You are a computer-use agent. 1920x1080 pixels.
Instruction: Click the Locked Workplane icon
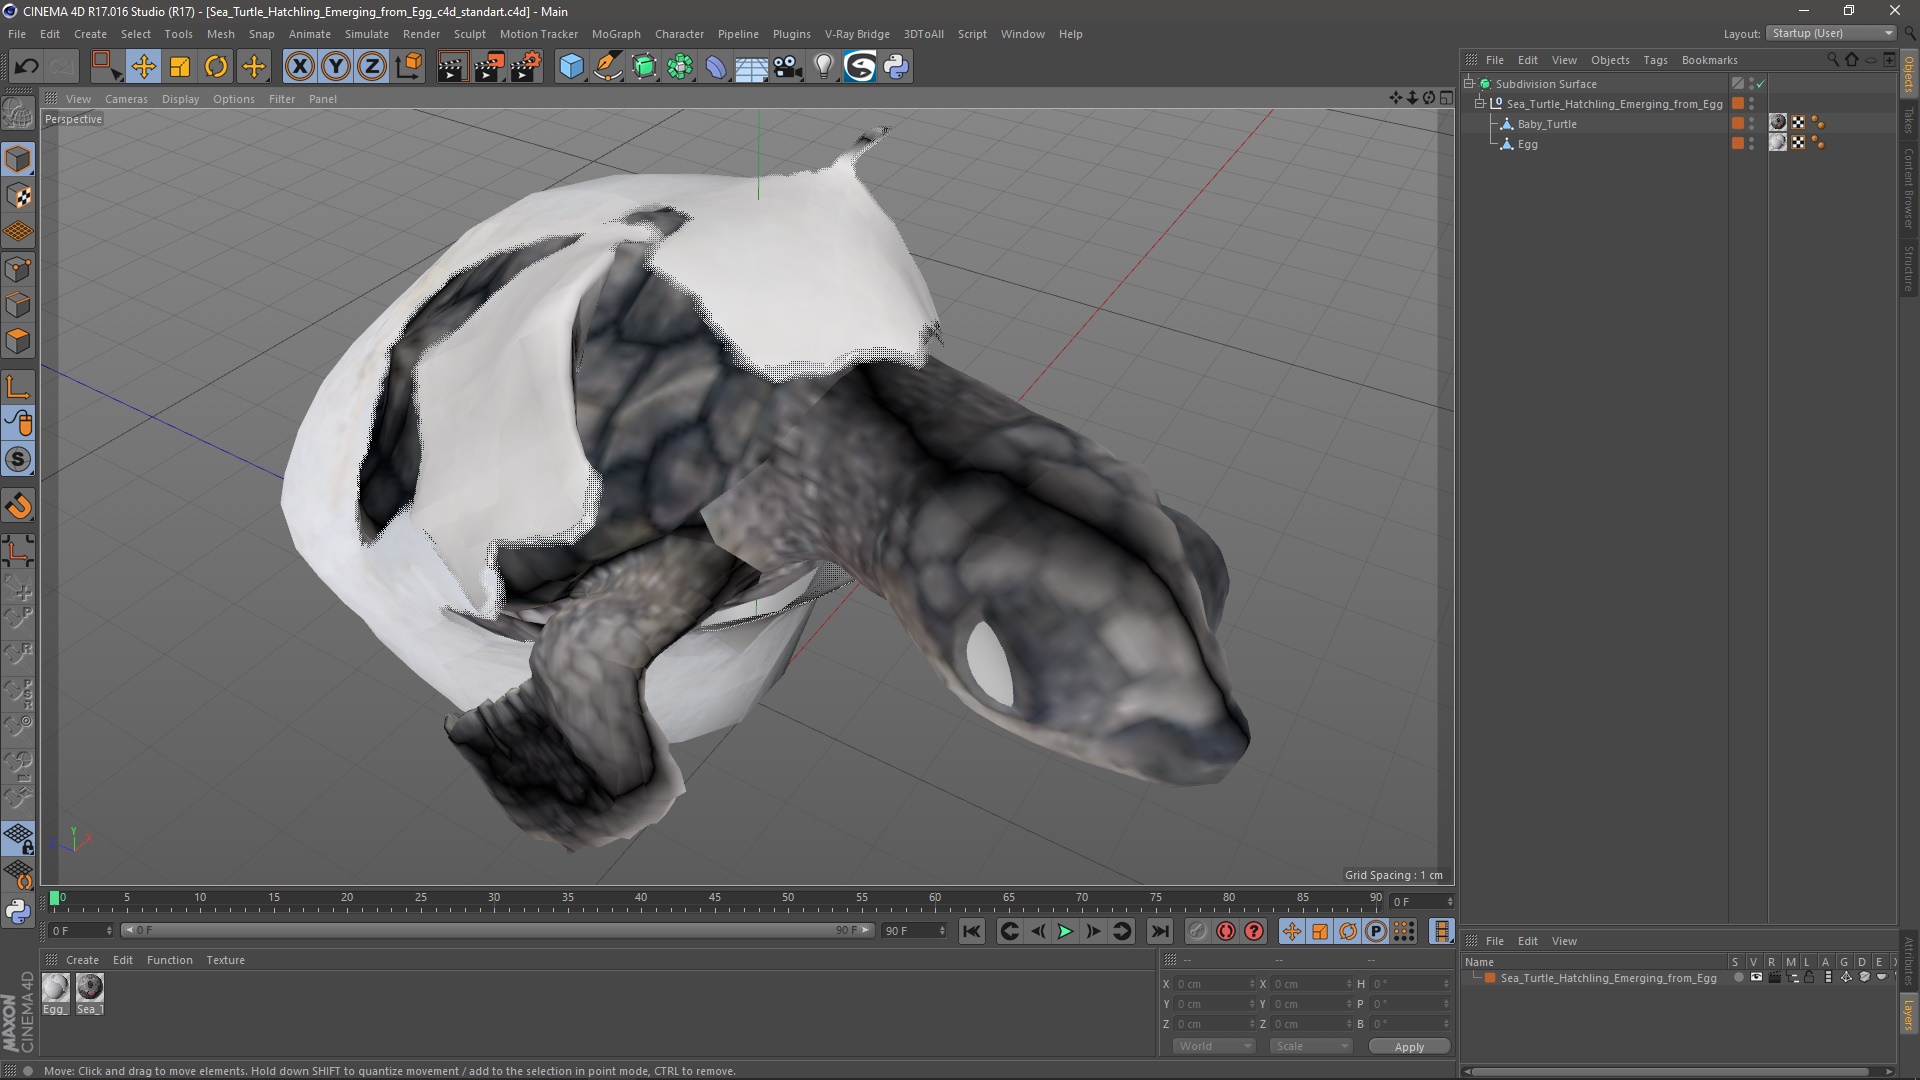pyautogui.click(x=18, y=839)
